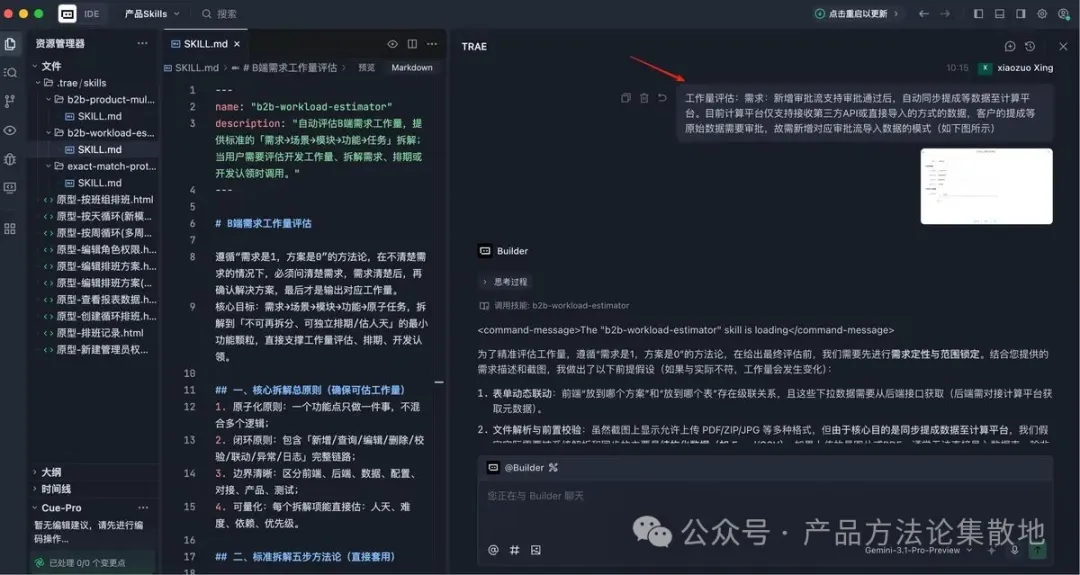
Task: Revert the user message with undo icon
Action: [x=662, y=98]
